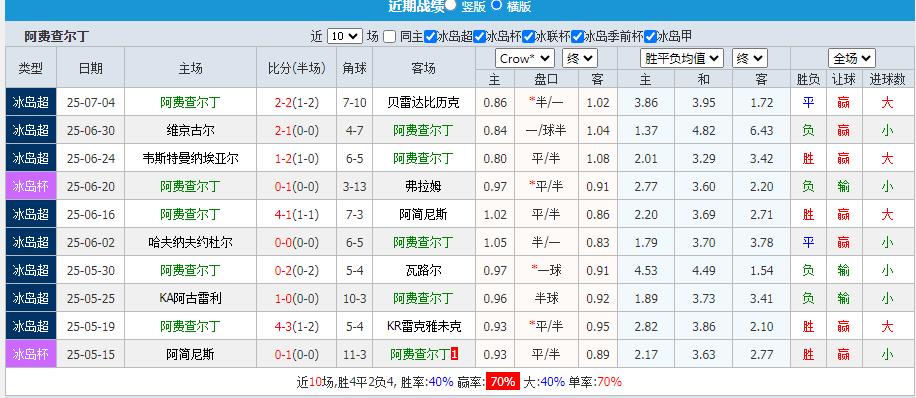Screen dimensions: 916x398
Task: Open 韦斯特曼纳埃亚尔 team link
Action: pos(190,158)
